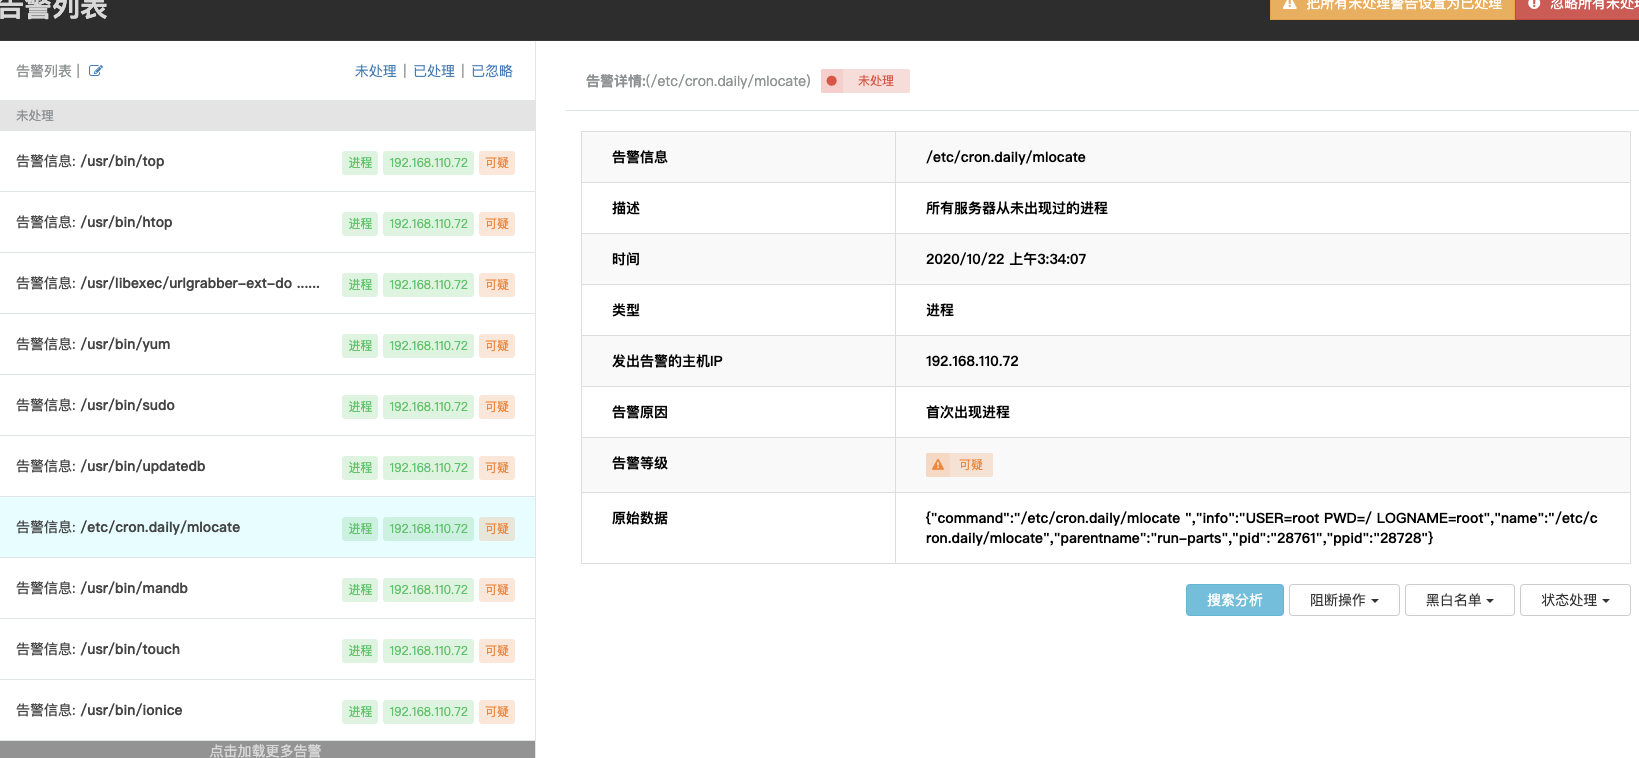Filter alerts by 已忽略 link
This screenshot has width=1639, height=758.
[x=492, y=71]
